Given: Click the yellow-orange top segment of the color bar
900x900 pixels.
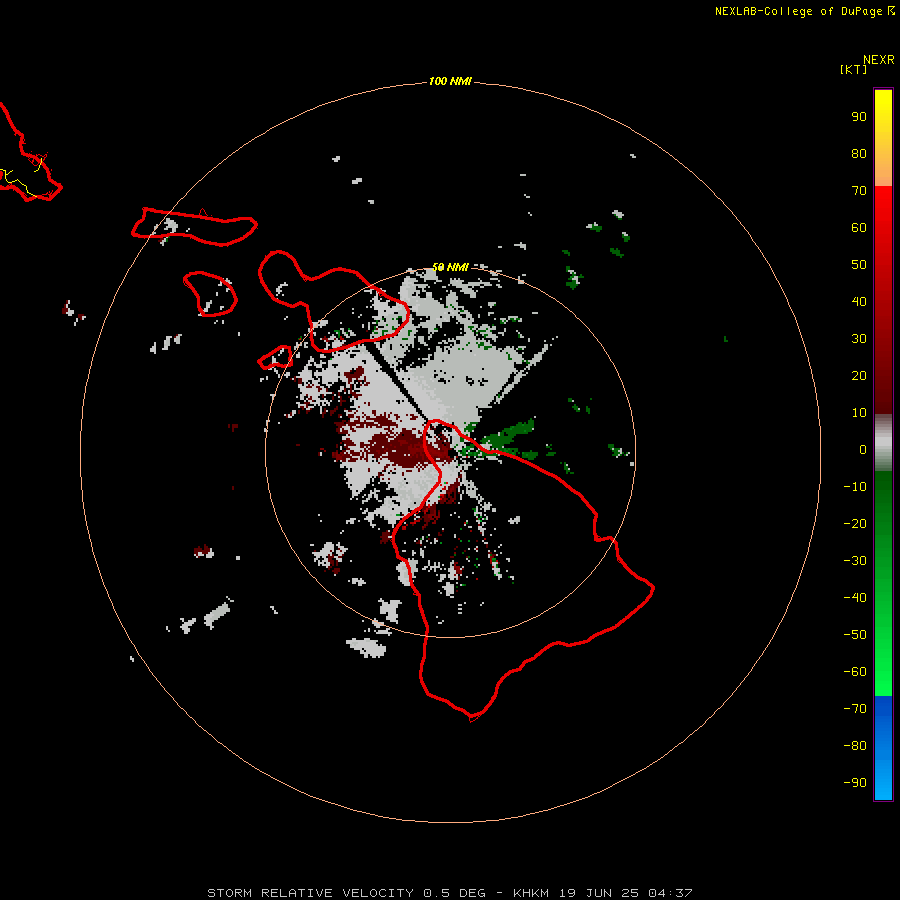Looking at the screenshot, I should (883, 138).
